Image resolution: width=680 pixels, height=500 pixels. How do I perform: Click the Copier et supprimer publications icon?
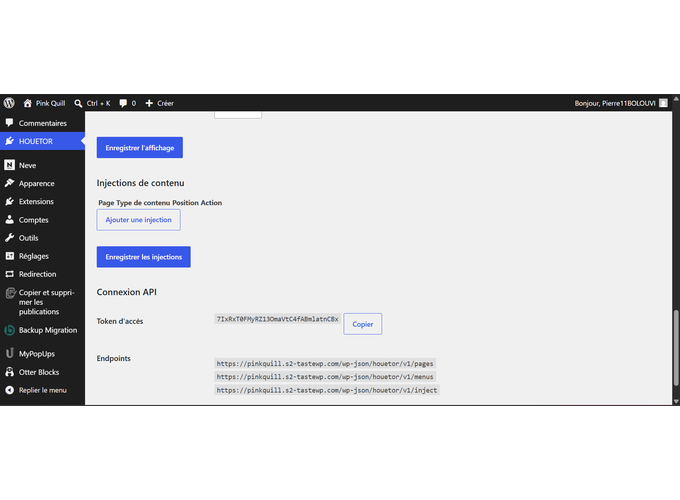point(10,293)
